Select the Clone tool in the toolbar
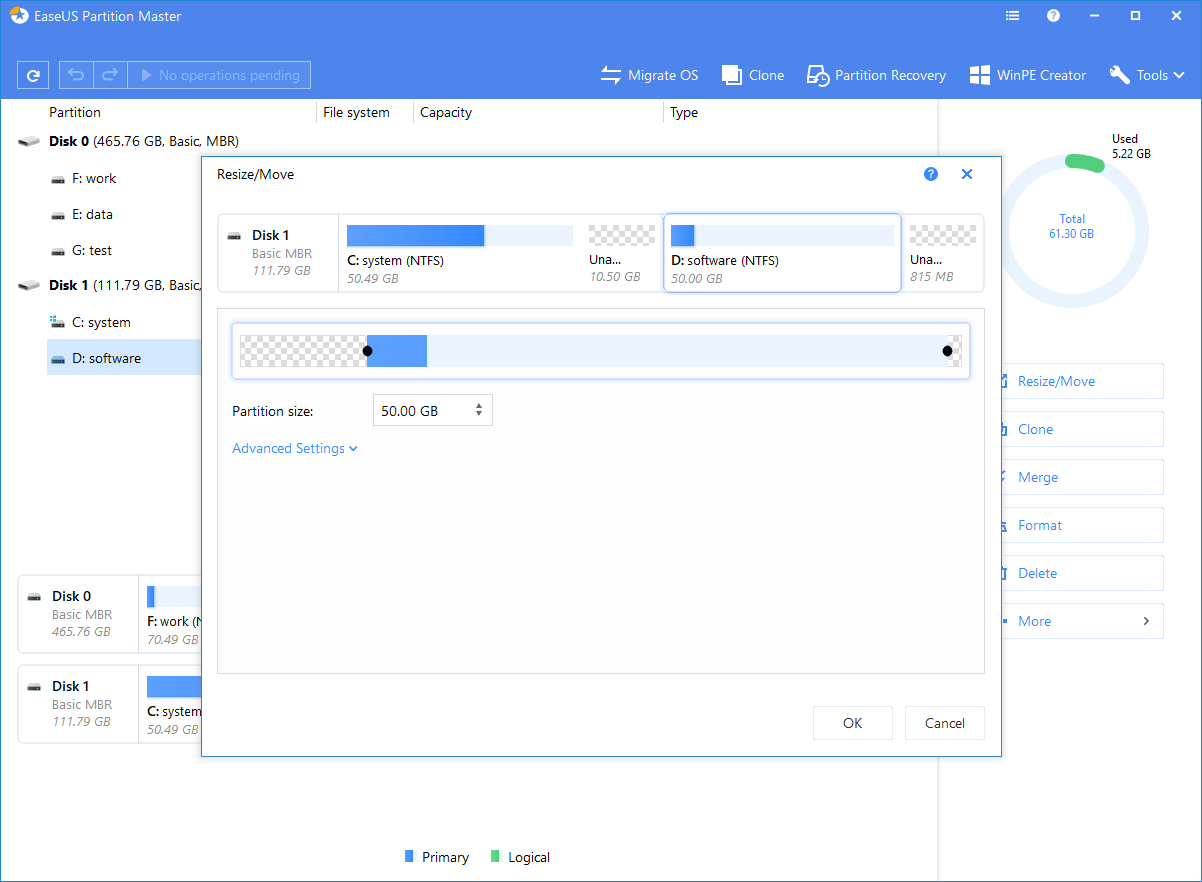 click(752, 75)
